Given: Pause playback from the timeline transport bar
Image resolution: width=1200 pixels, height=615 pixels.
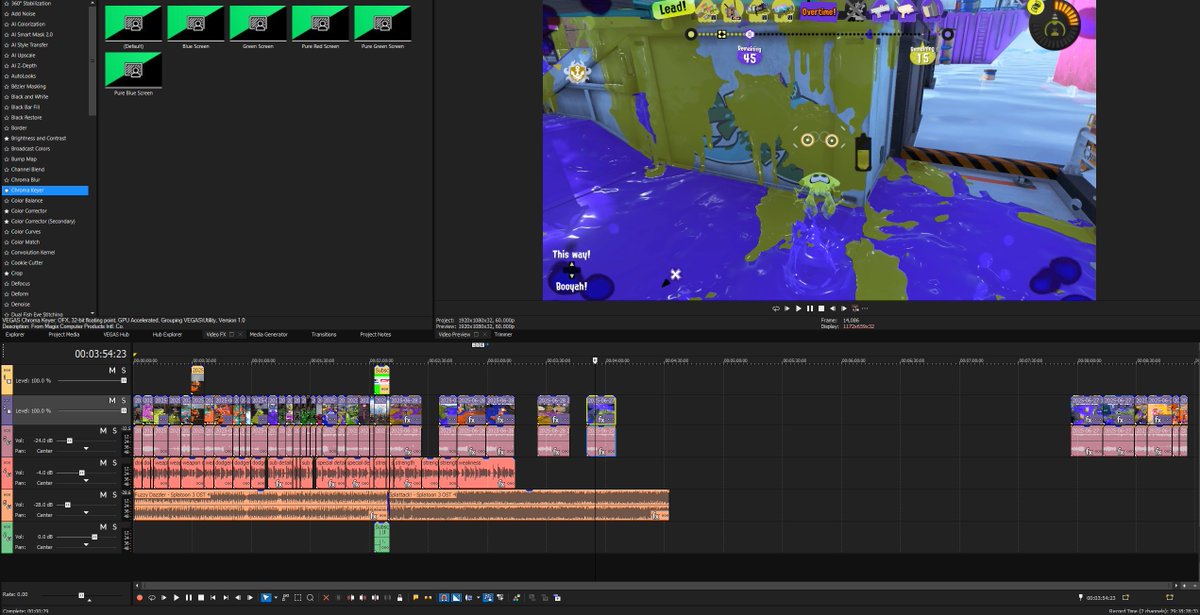Looking at the screenshot, I should pyautogui.click(x=189, y=598).
